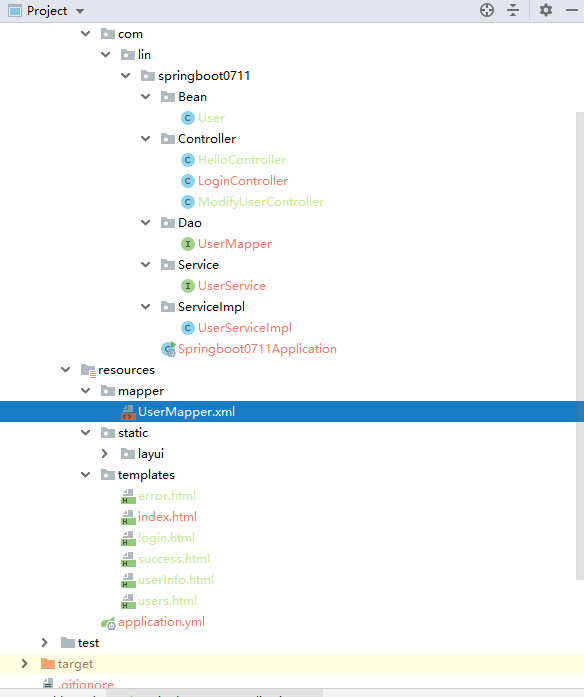Collapse the templates folder chevron
Viewport: 584px width, 697px height.
tap(85, 475)
